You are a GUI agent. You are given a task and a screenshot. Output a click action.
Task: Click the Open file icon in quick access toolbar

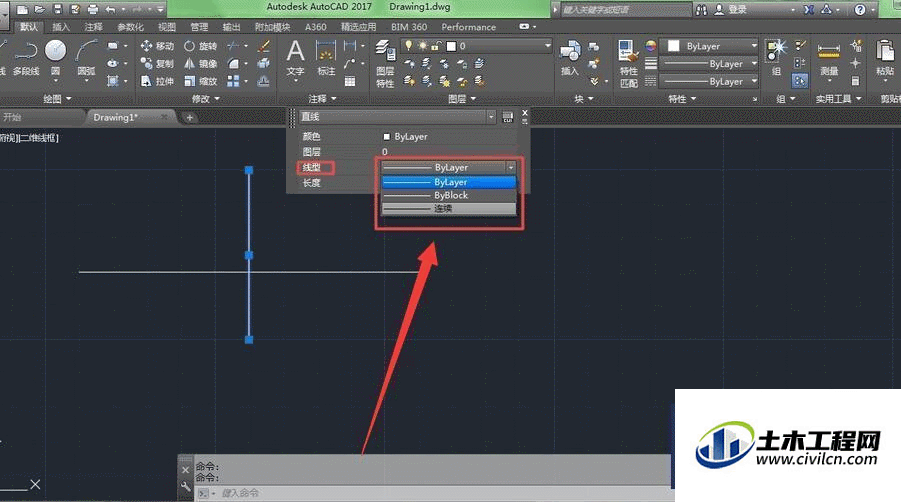pos(40,9)
